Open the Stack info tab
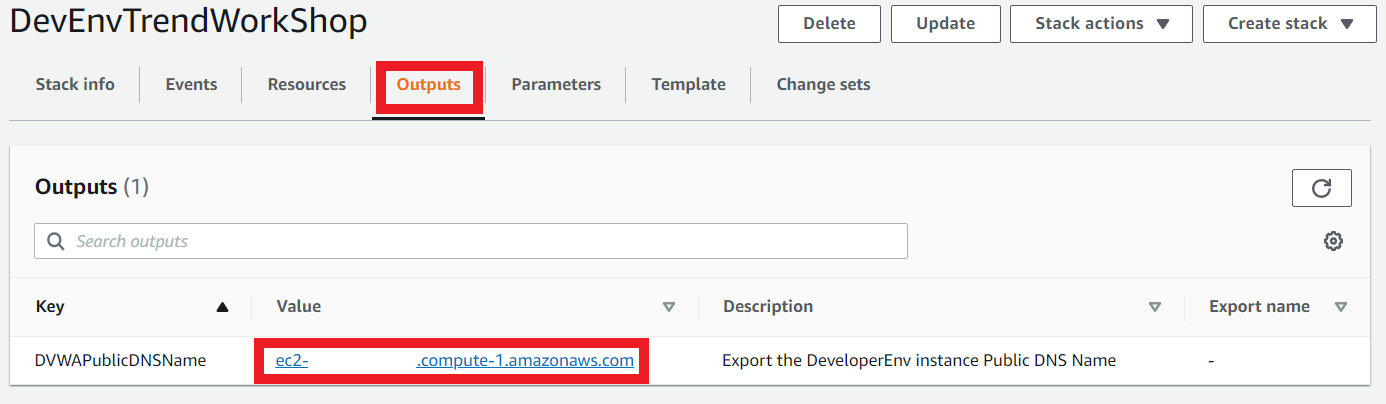Image resolution: width=1386 pixels, height=404 pixels. click(75, 85)
